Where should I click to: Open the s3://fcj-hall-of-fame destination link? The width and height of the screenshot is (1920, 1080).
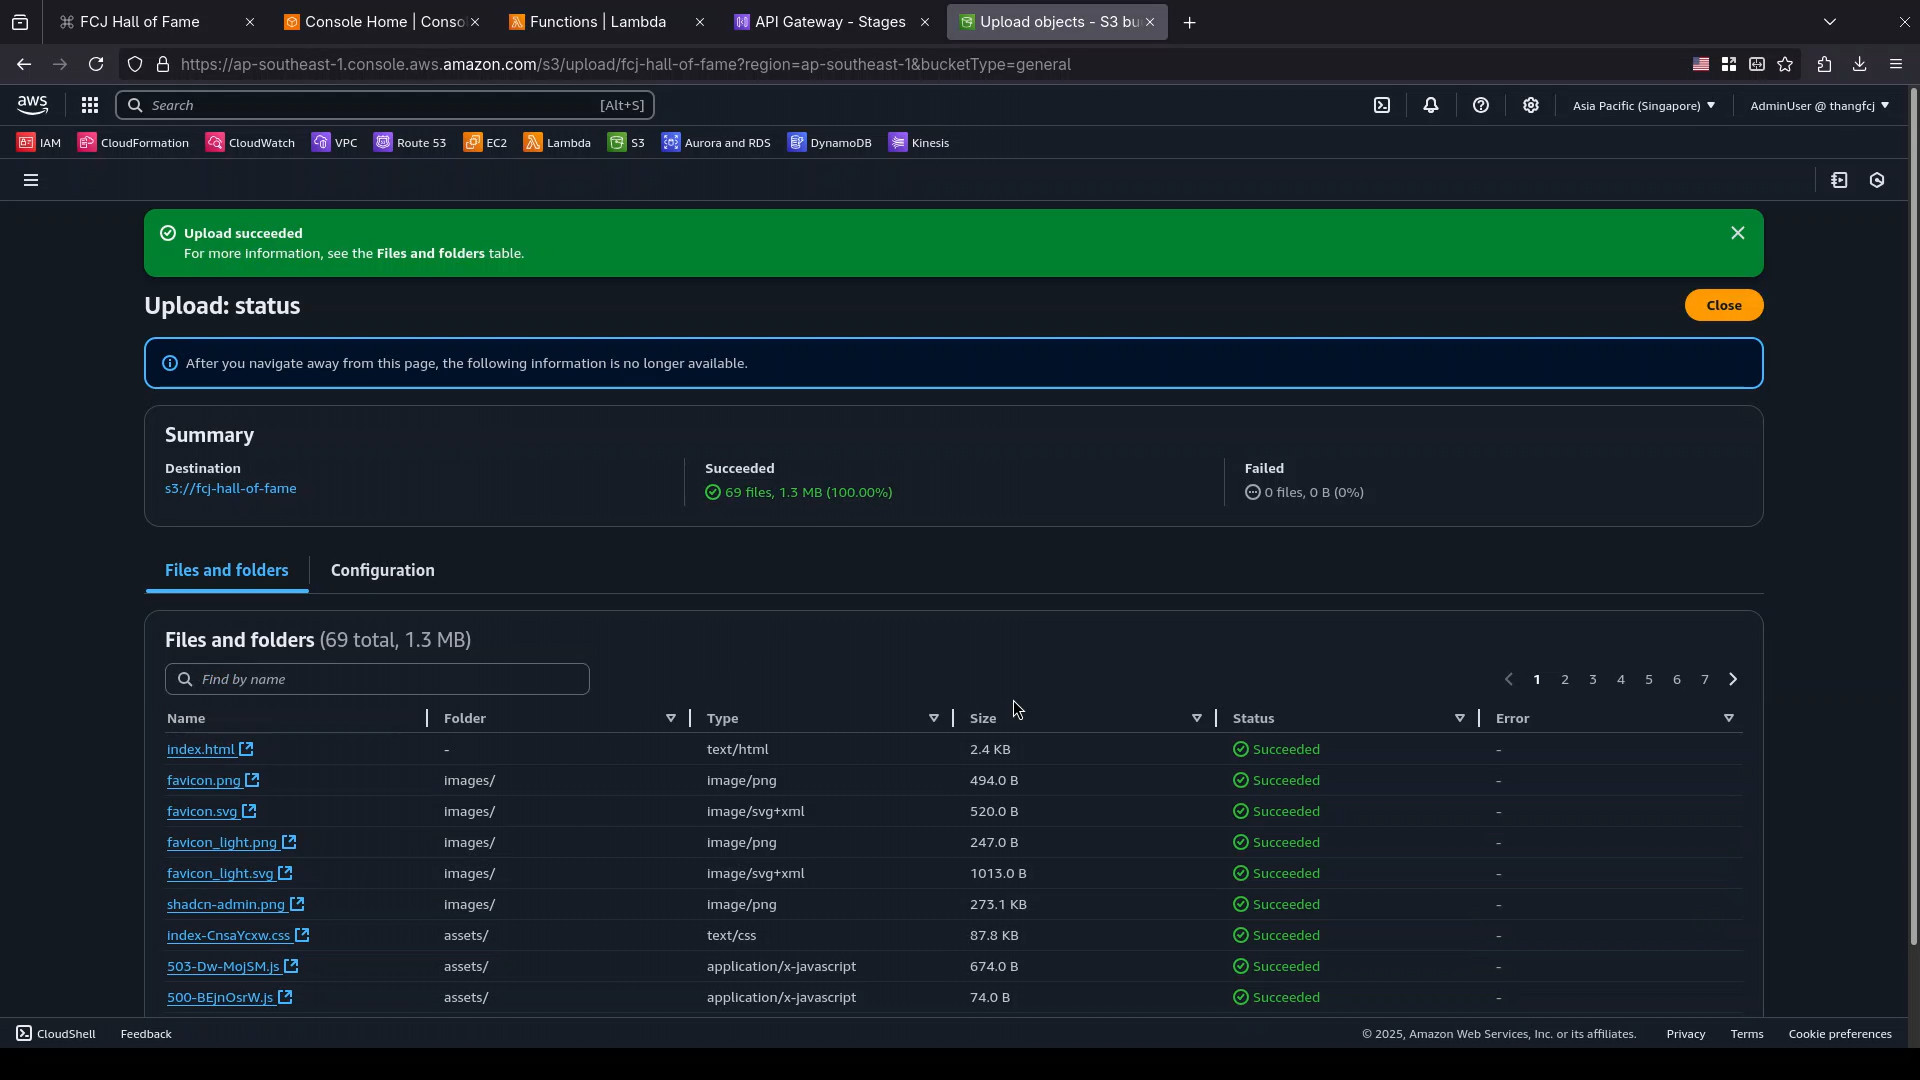[231, 488]
